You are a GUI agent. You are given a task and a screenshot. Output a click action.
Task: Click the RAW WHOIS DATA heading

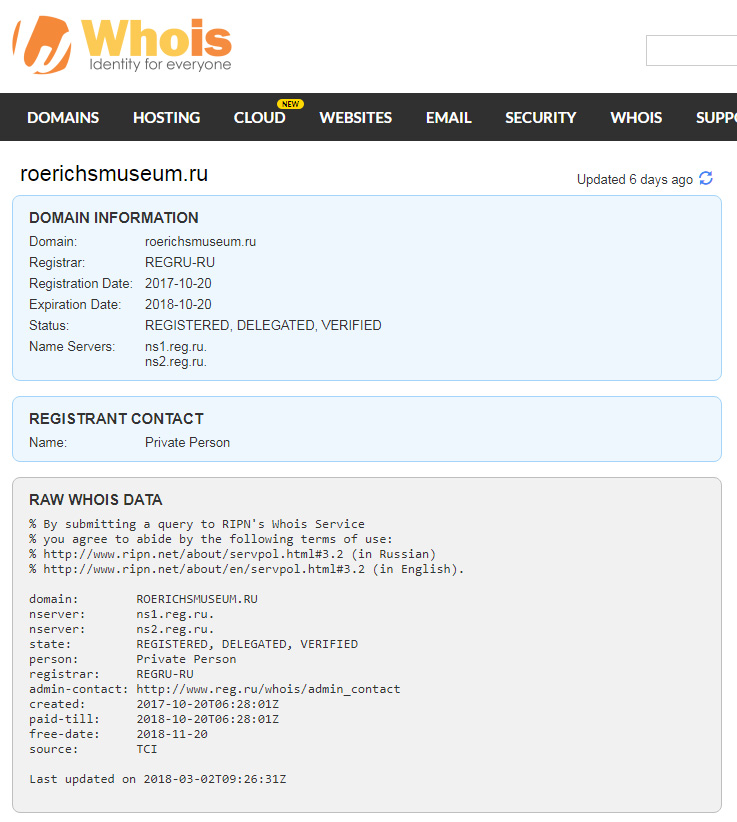[95, 500]
